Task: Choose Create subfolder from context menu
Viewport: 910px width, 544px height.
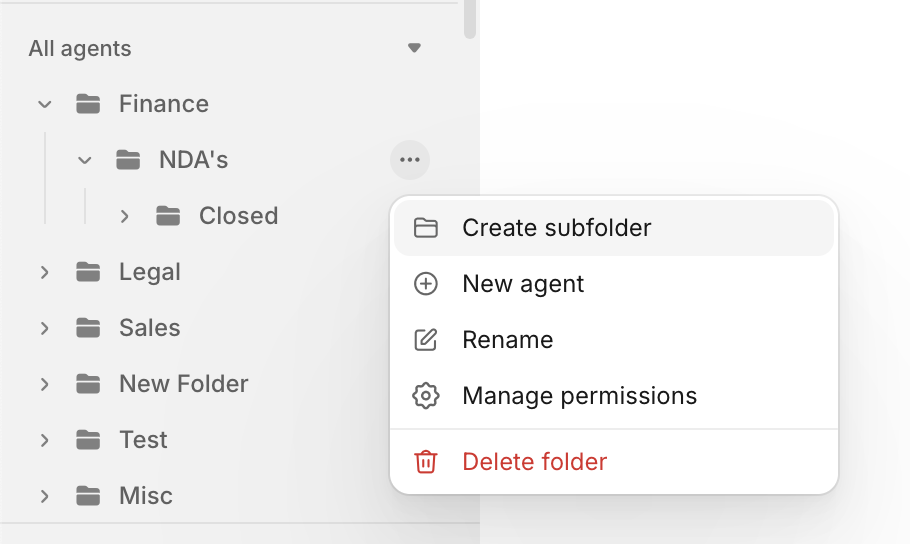Action: [x=614, y=228]
